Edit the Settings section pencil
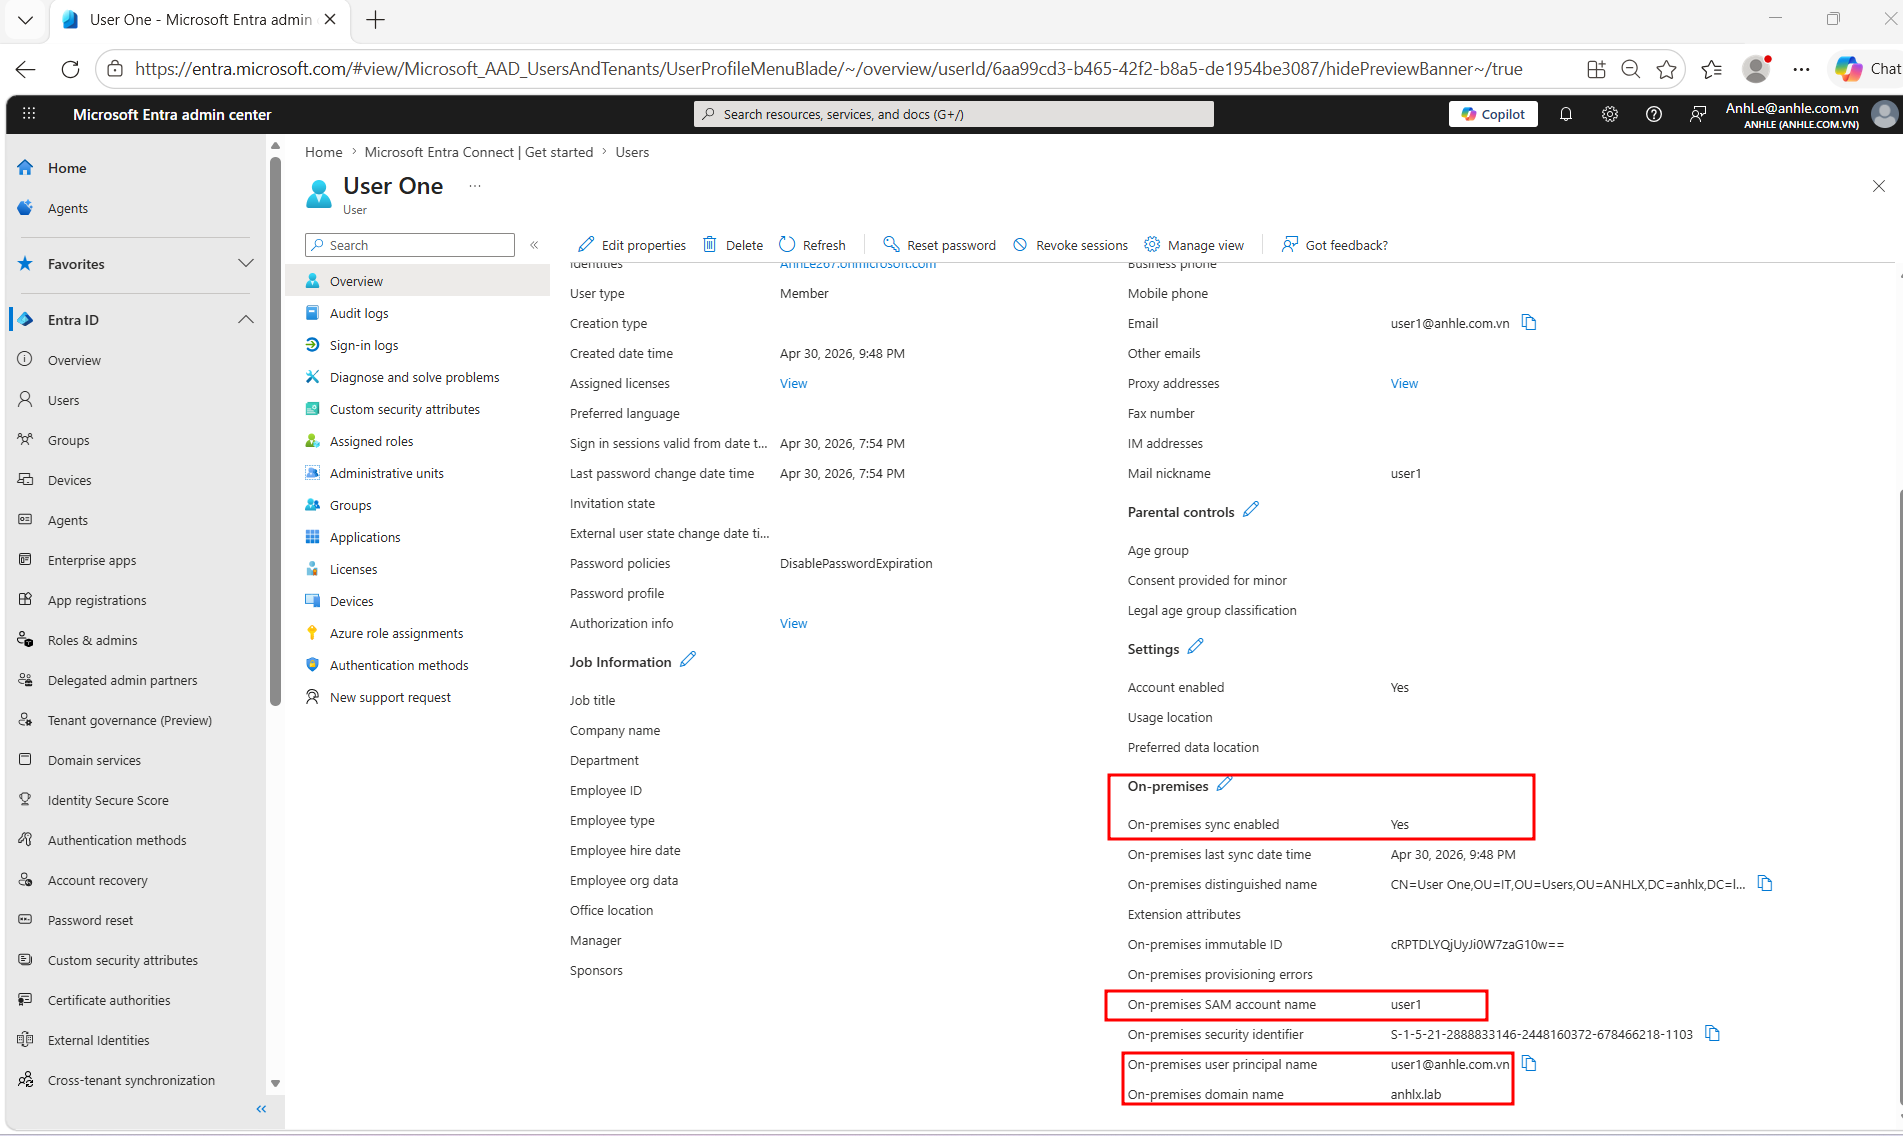 1196,647
